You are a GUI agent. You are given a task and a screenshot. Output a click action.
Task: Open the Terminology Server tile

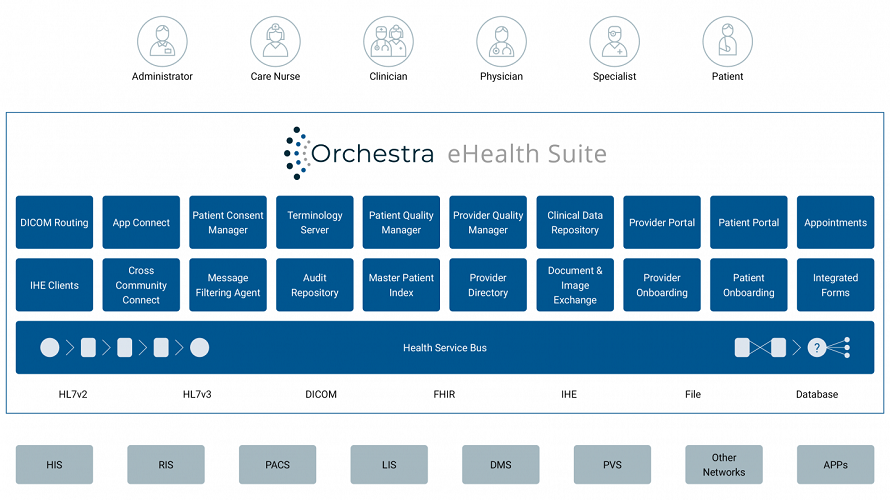314,222
